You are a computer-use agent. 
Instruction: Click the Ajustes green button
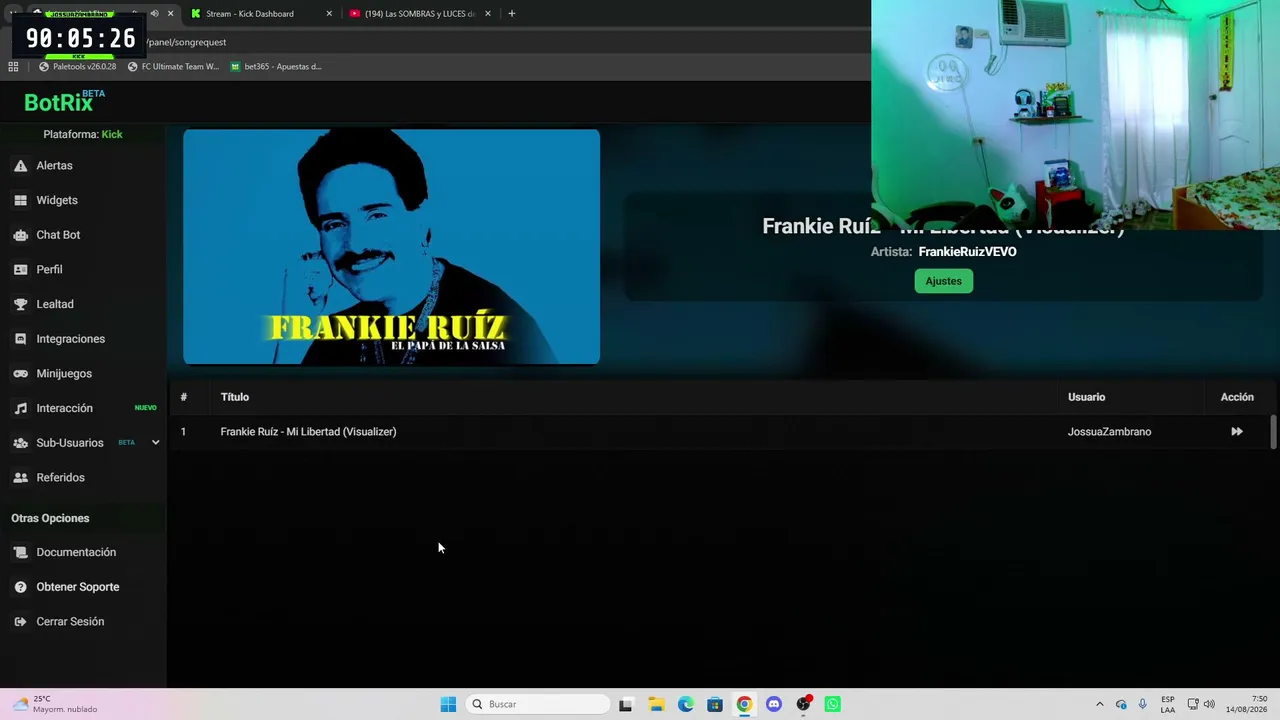(944, 281)
